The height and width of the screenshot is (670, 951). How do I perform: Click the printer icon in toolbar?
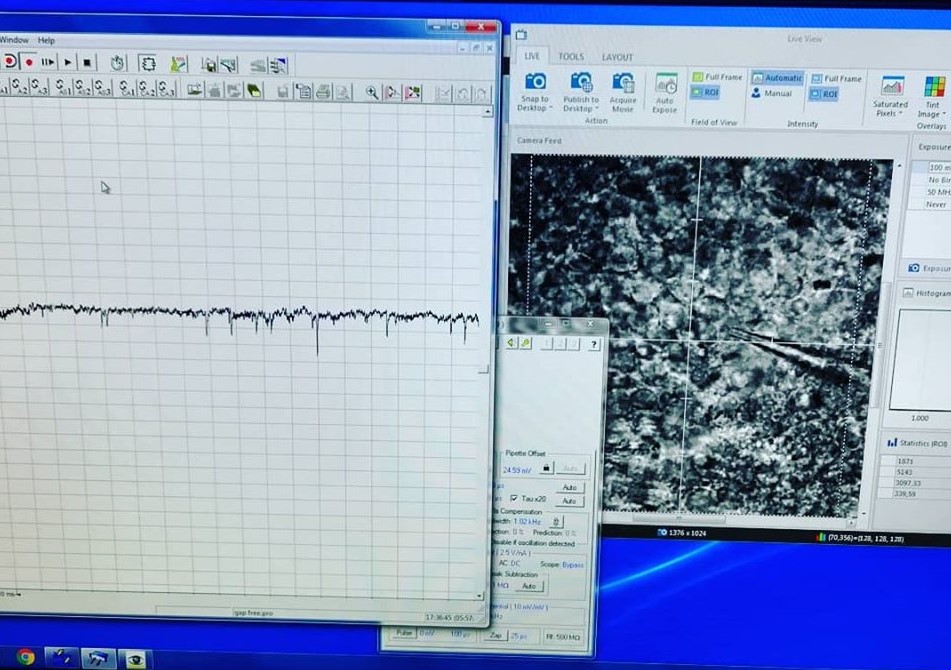point(323,92)
